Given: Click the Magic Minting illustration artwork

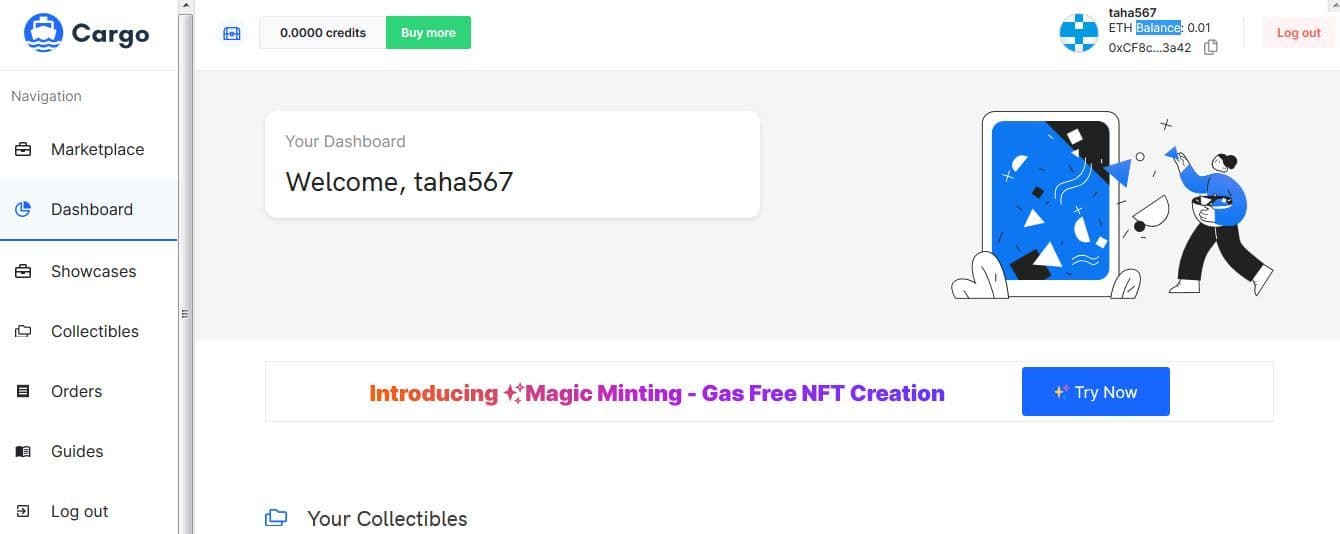Looking at the screenshot, I should pos(1110,205).
